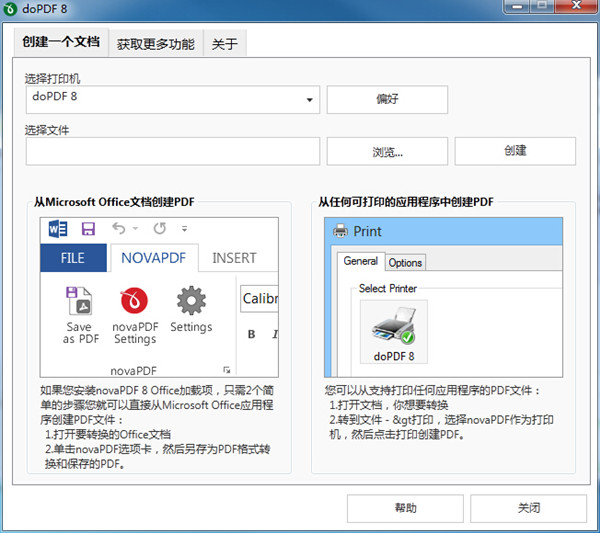Click the doPDF logo in title bar
600x533 pixels.
point(10,8)
